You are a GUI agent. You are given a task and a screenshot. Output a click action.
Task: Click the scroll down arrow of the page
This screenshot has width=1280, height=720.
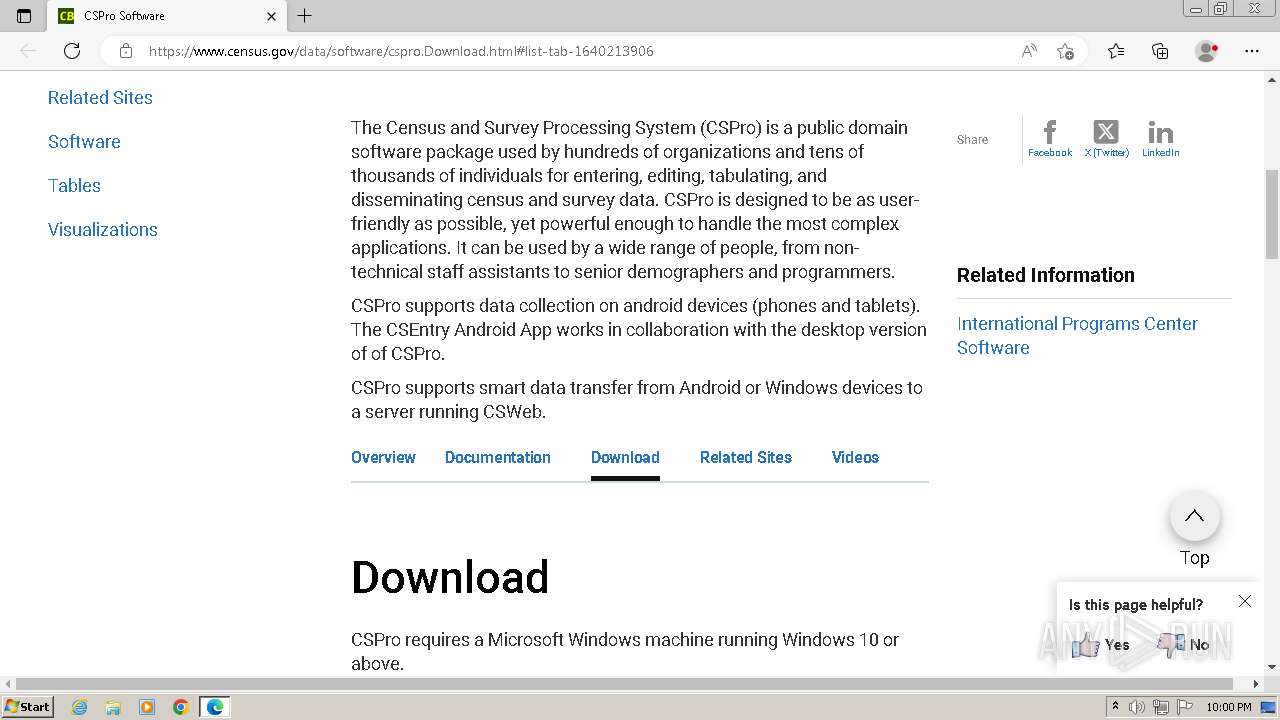point(1272,667)
